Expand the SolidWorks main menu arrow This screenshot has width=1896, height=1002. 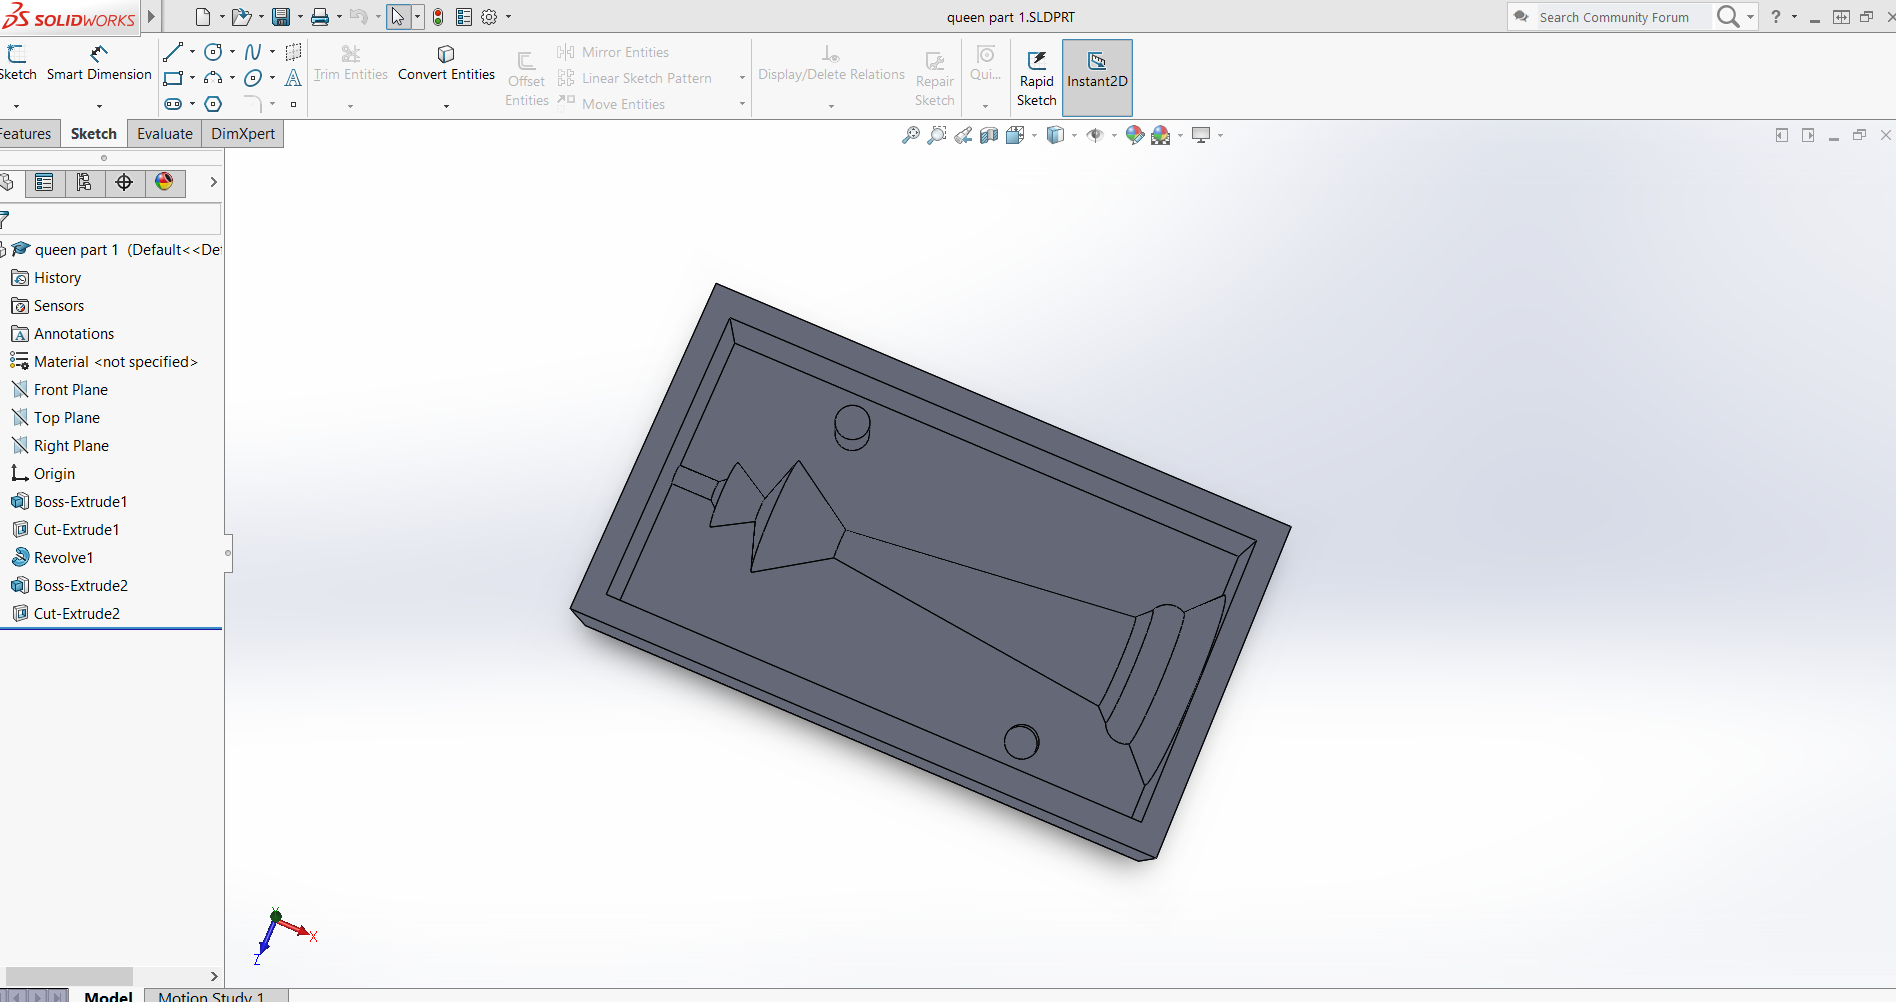(x=151, y=17)
